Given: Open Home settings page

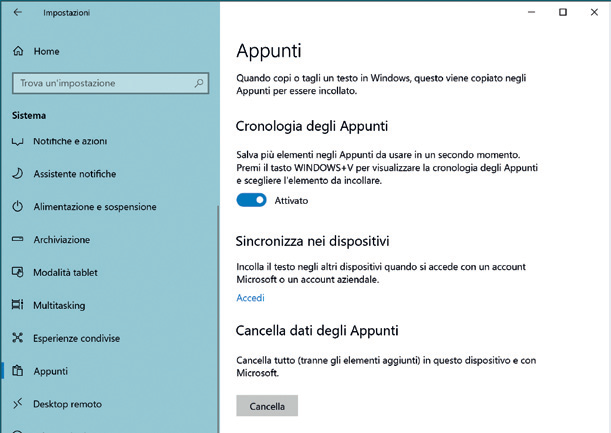Looking at the screenshot, I should [46, 51].
